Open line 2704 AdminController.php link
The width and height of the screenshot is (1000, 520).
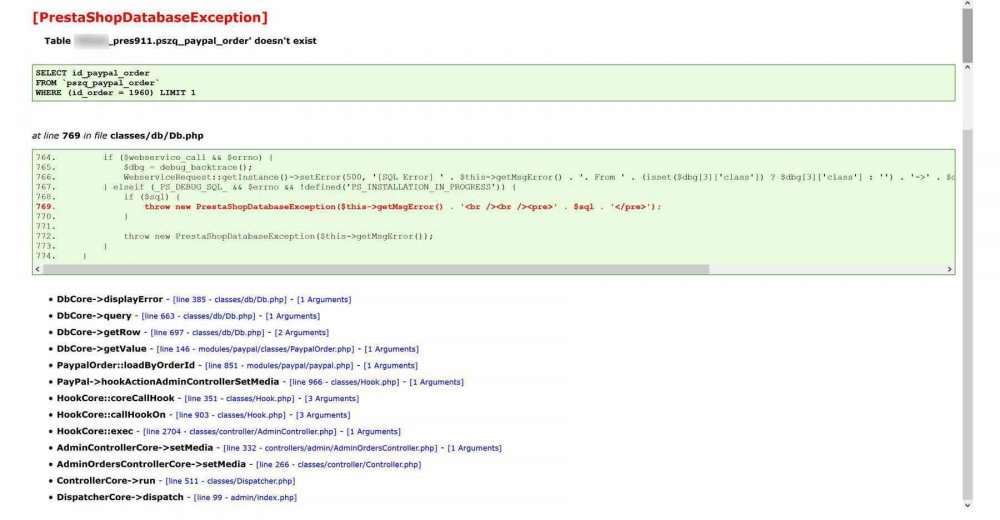pos(239,432)
